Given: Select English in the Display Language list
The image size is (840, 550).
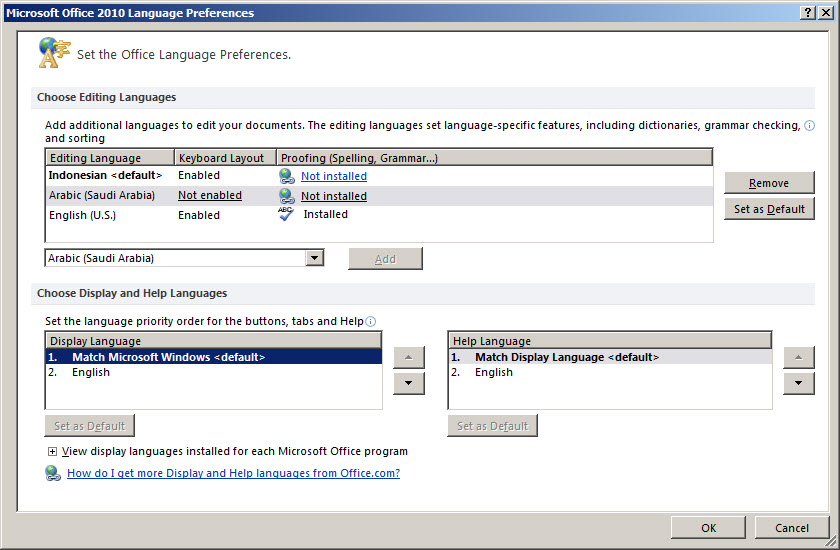Looking at the screenshot, I should 214,372.
